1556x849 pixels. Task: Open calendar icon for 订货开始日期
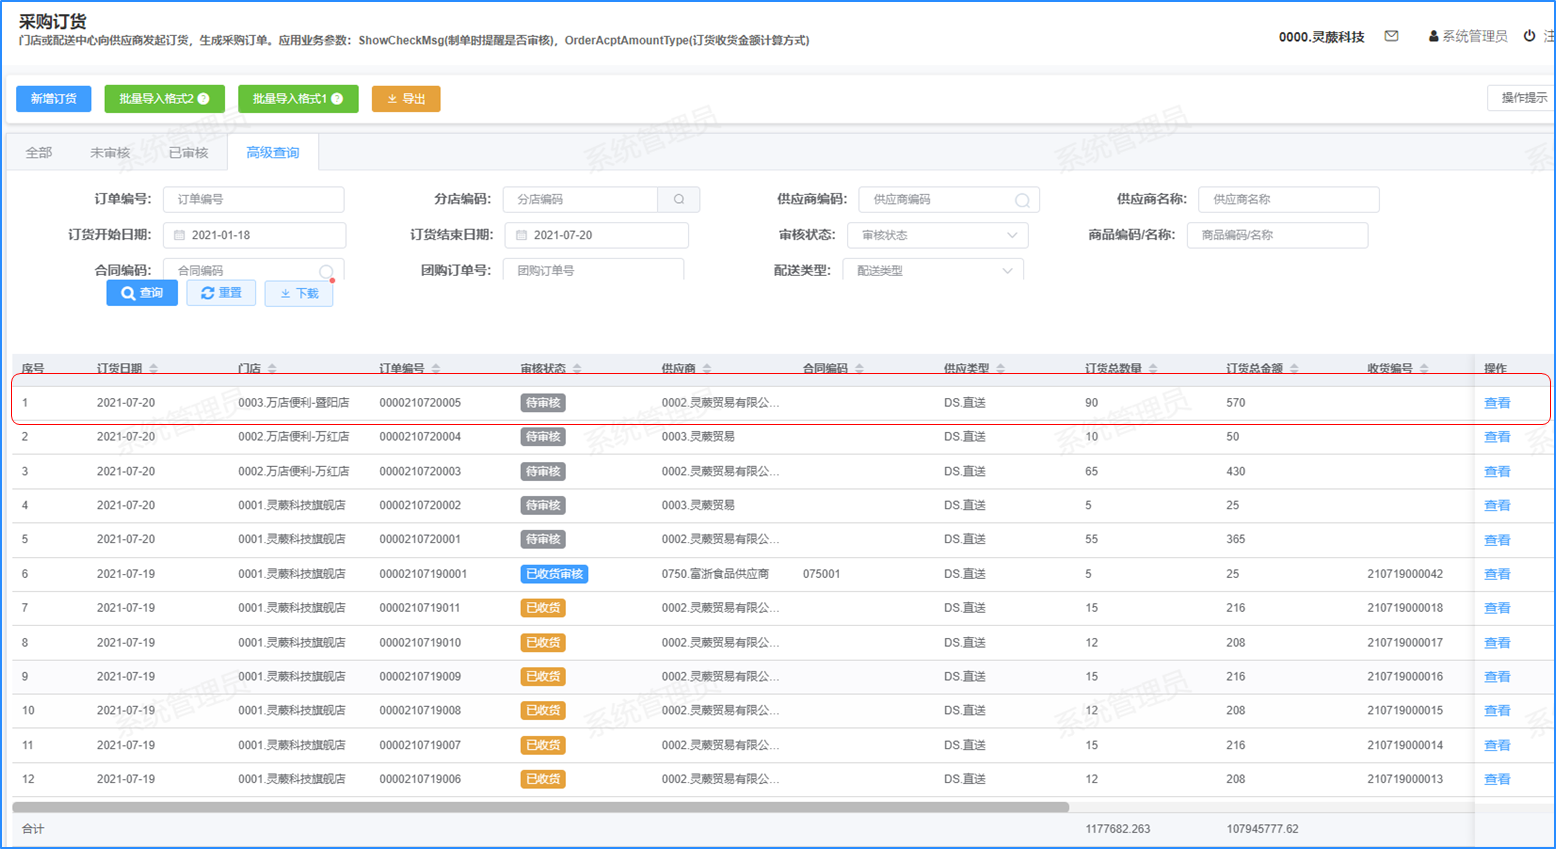point(180,236)
